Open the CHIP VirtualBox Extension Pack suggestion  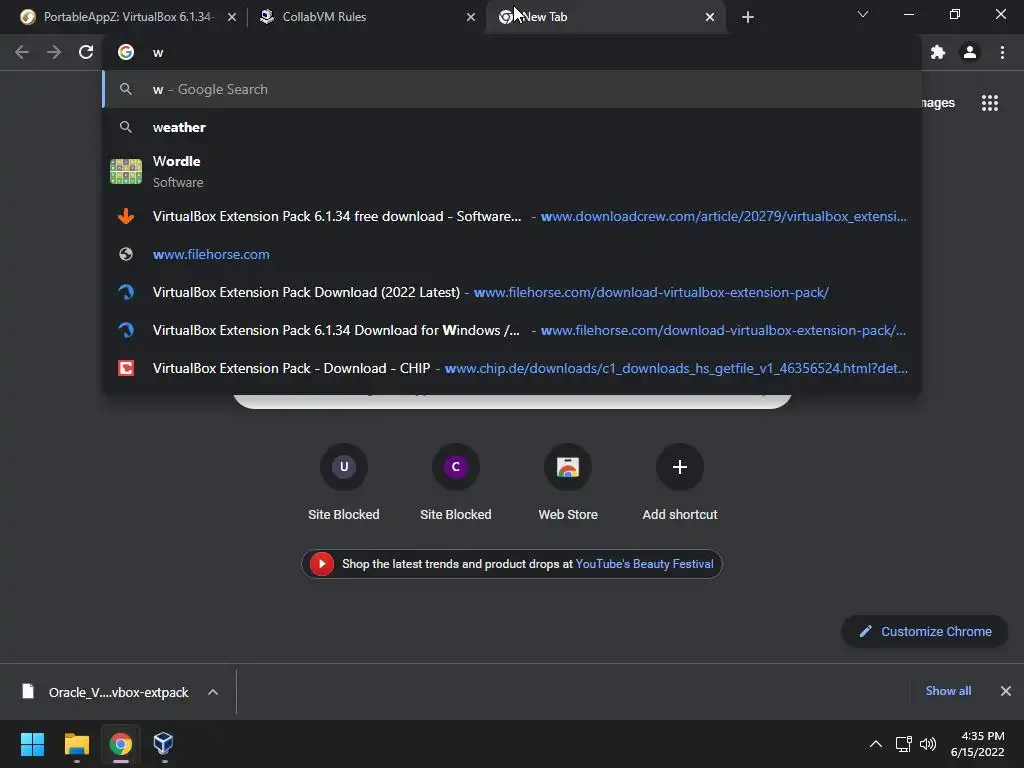(512, 368)
